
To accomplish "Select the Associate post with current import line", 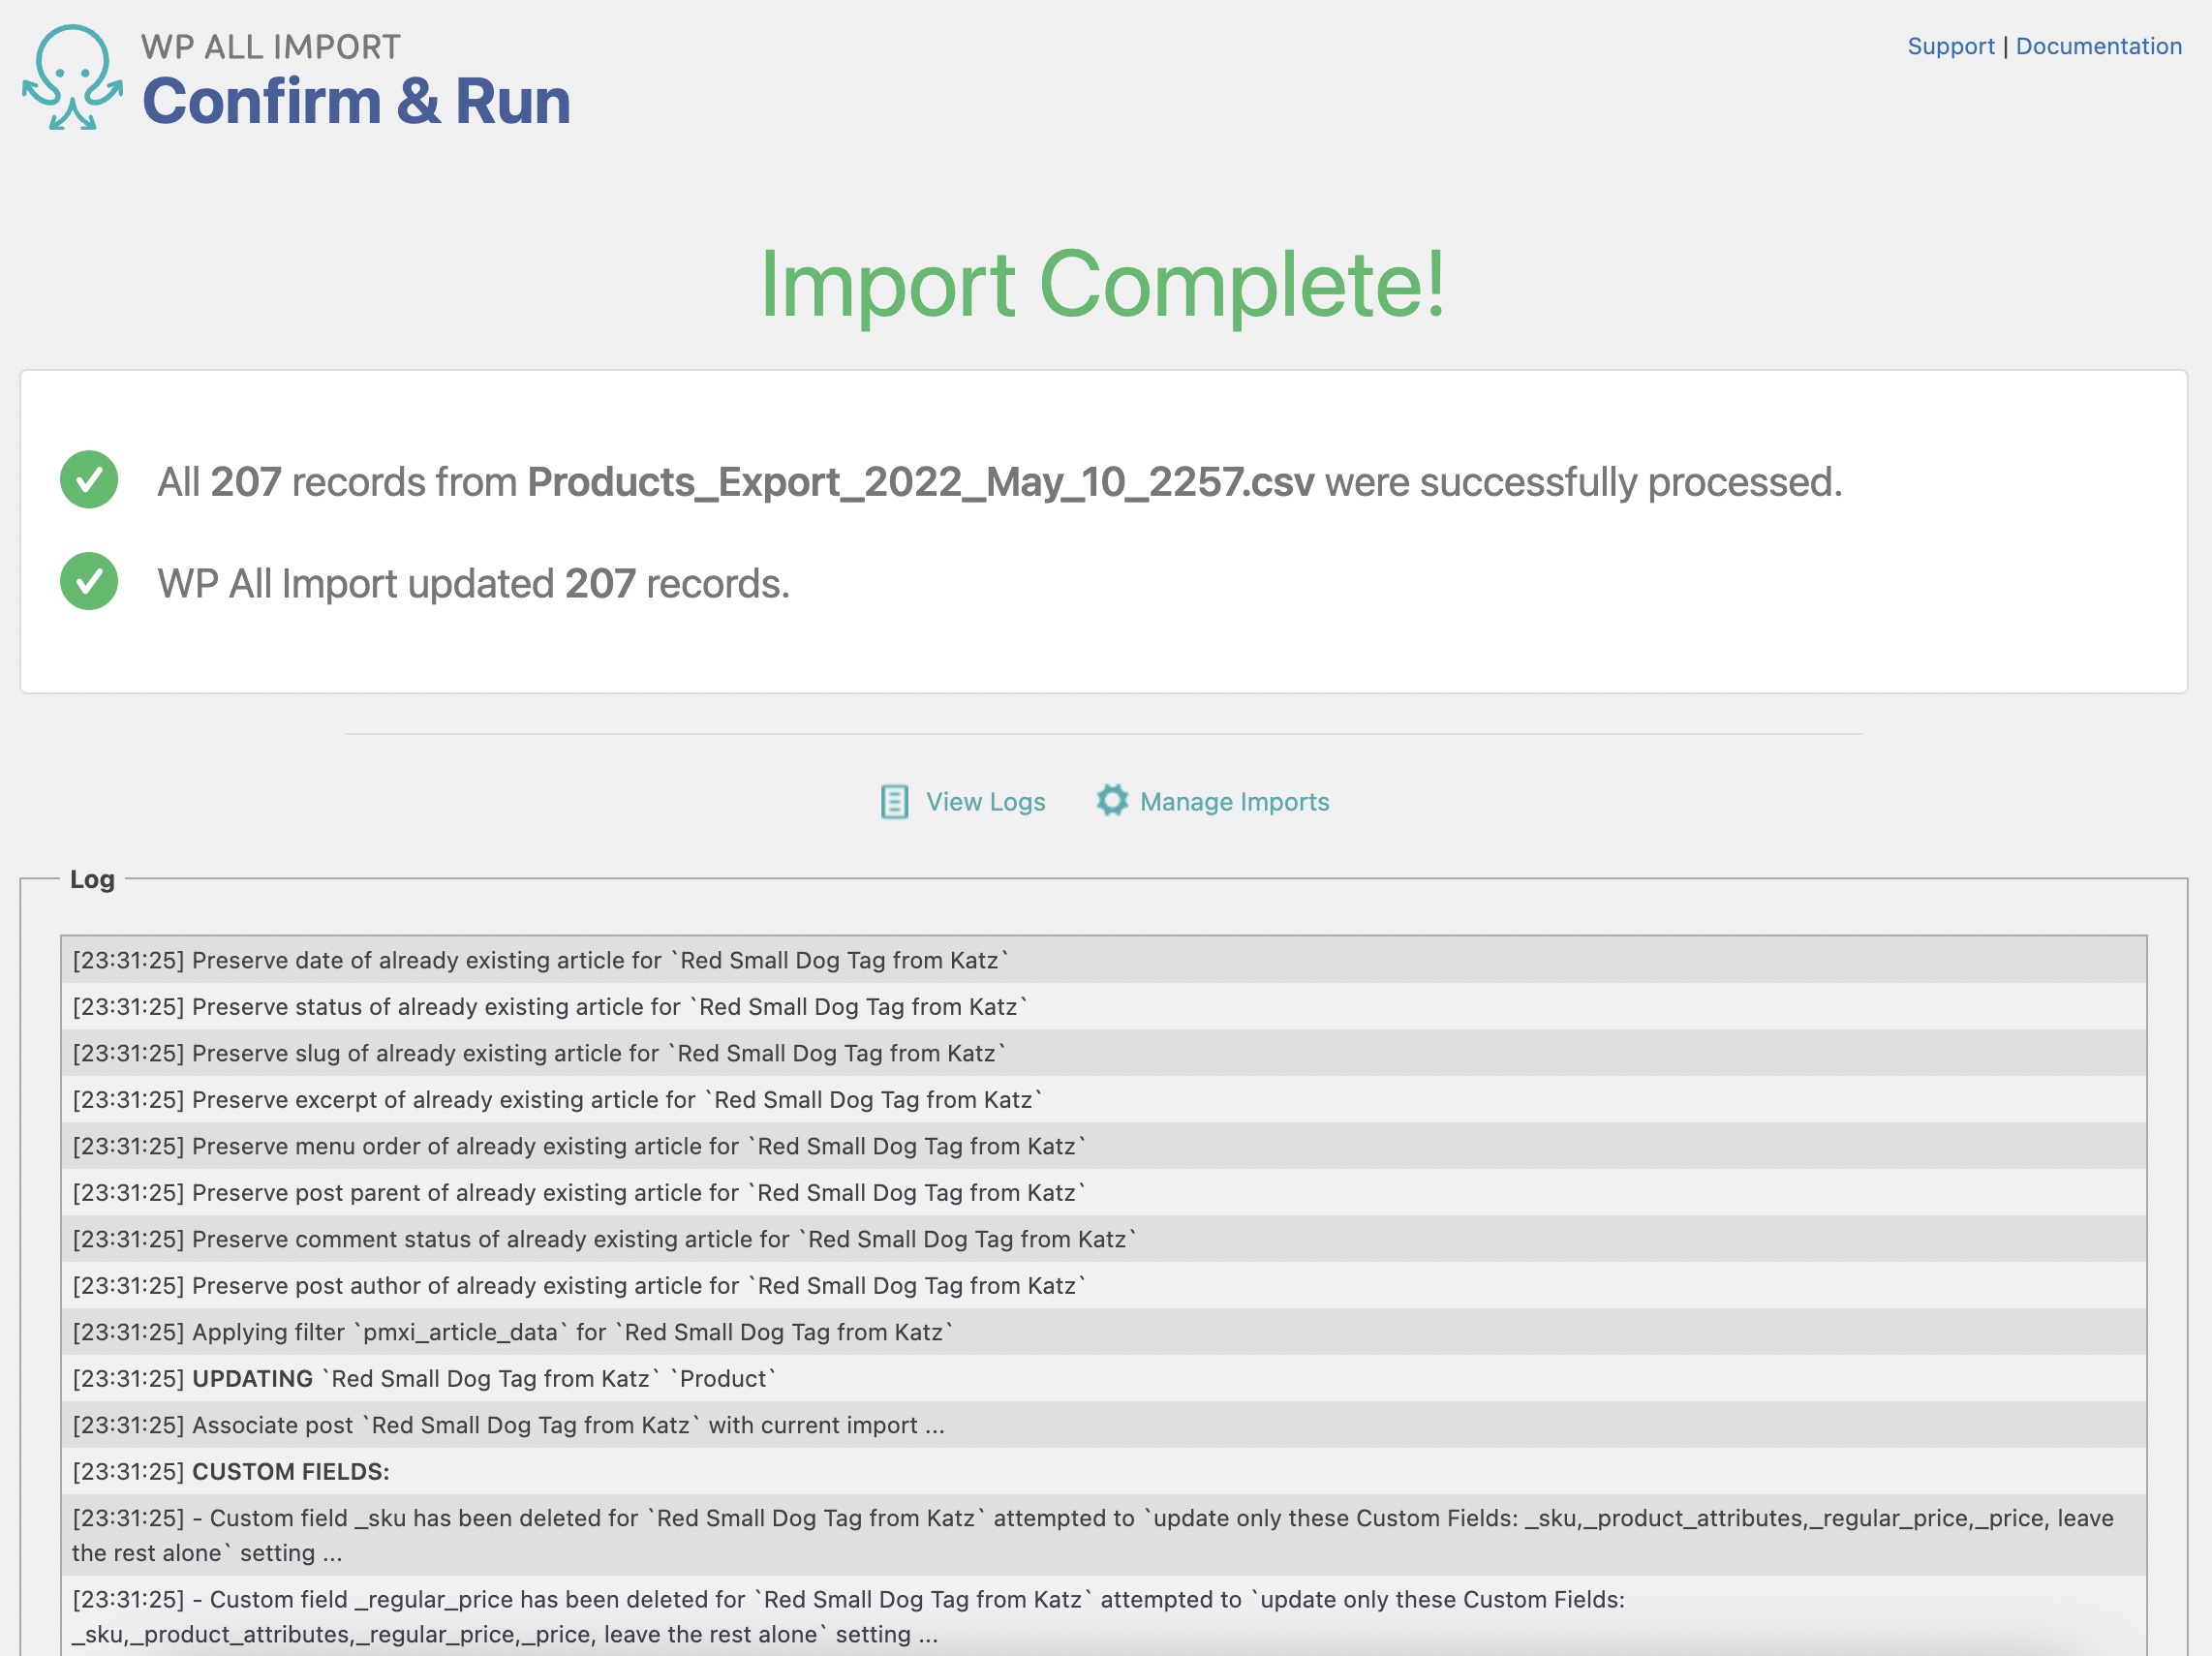I will pos(508,1425).
